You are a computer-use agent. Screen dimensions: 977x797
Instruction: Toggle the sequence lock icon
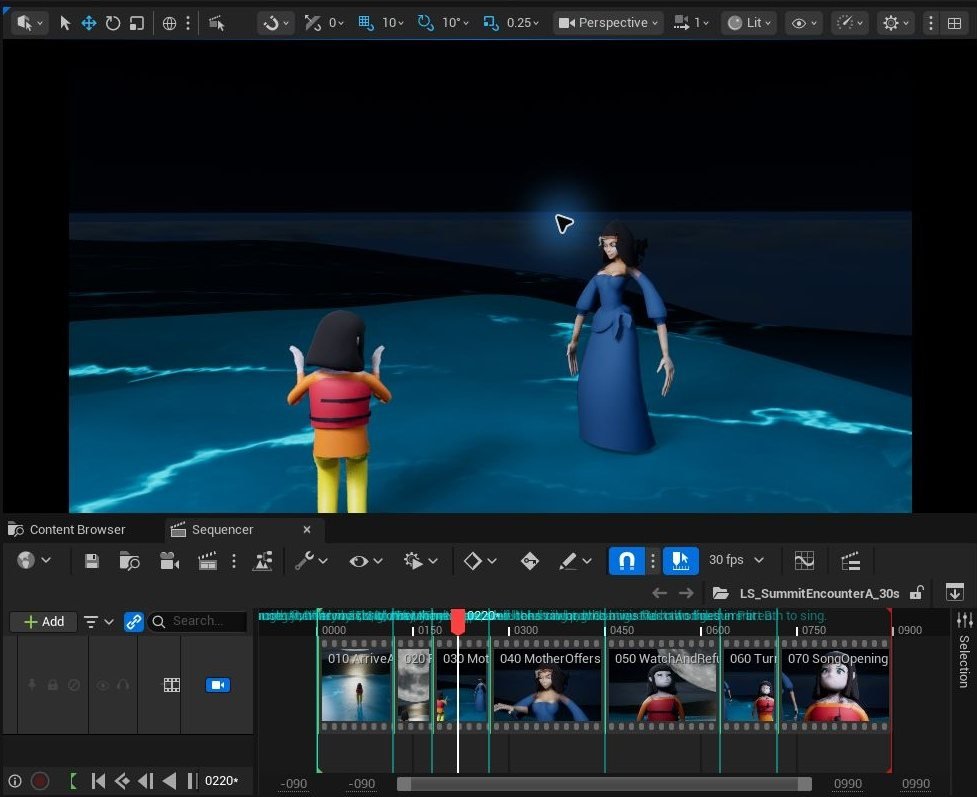[916, 593]
